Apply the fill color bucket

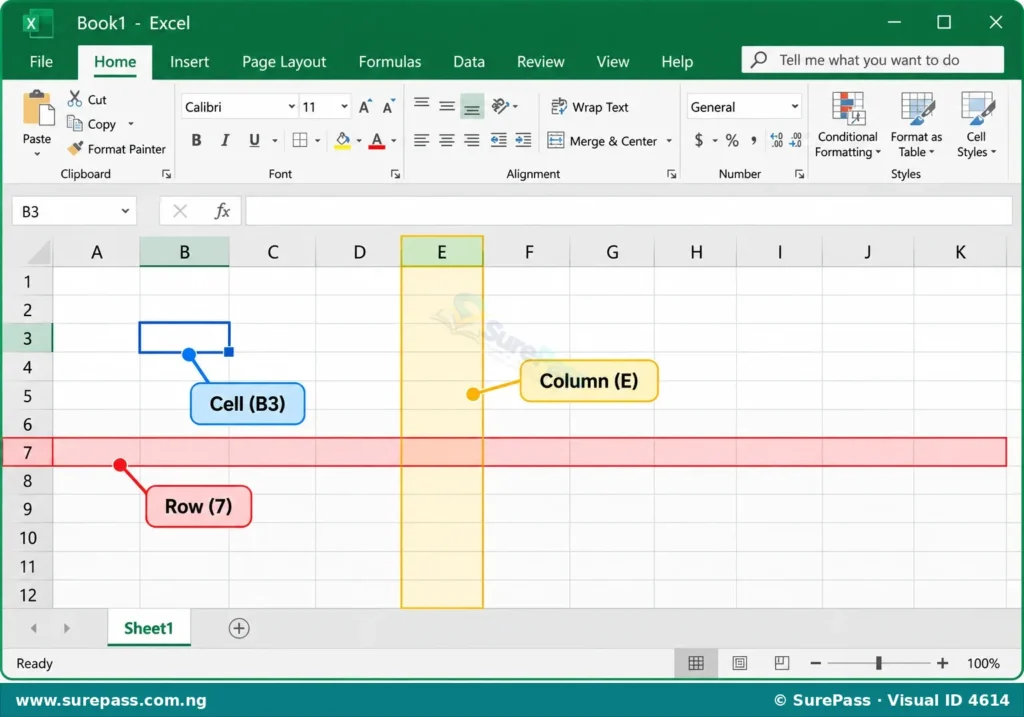click(x=342, y=140)
